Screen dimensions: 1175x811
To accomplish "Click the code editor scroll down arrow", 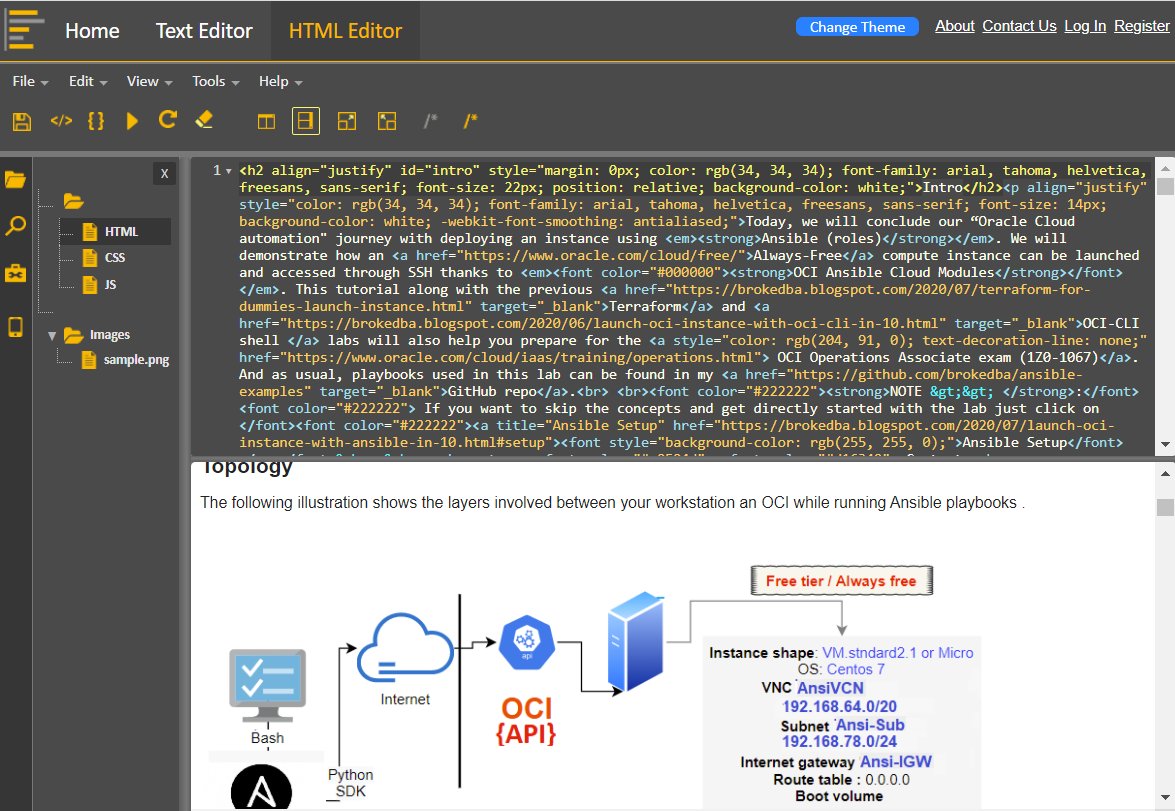I will pos(1165,444).
